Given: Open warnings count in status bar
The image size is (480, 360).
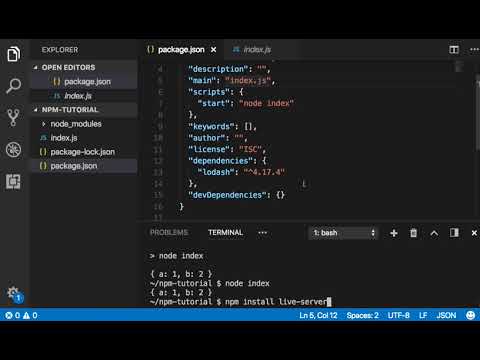Looking at the screenshot, I should (30, 315).
